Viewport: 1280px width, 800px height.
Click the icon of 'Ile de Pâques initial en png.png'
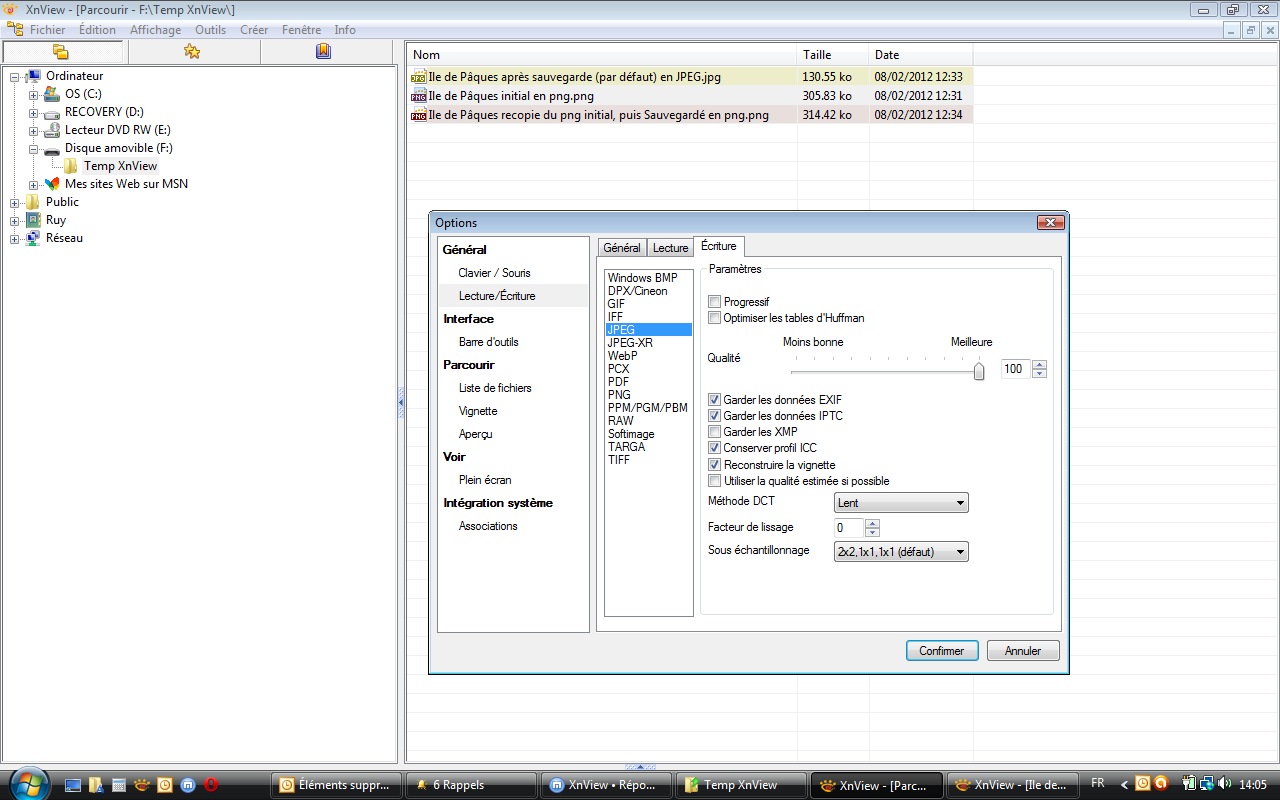[x=418, y=96]
